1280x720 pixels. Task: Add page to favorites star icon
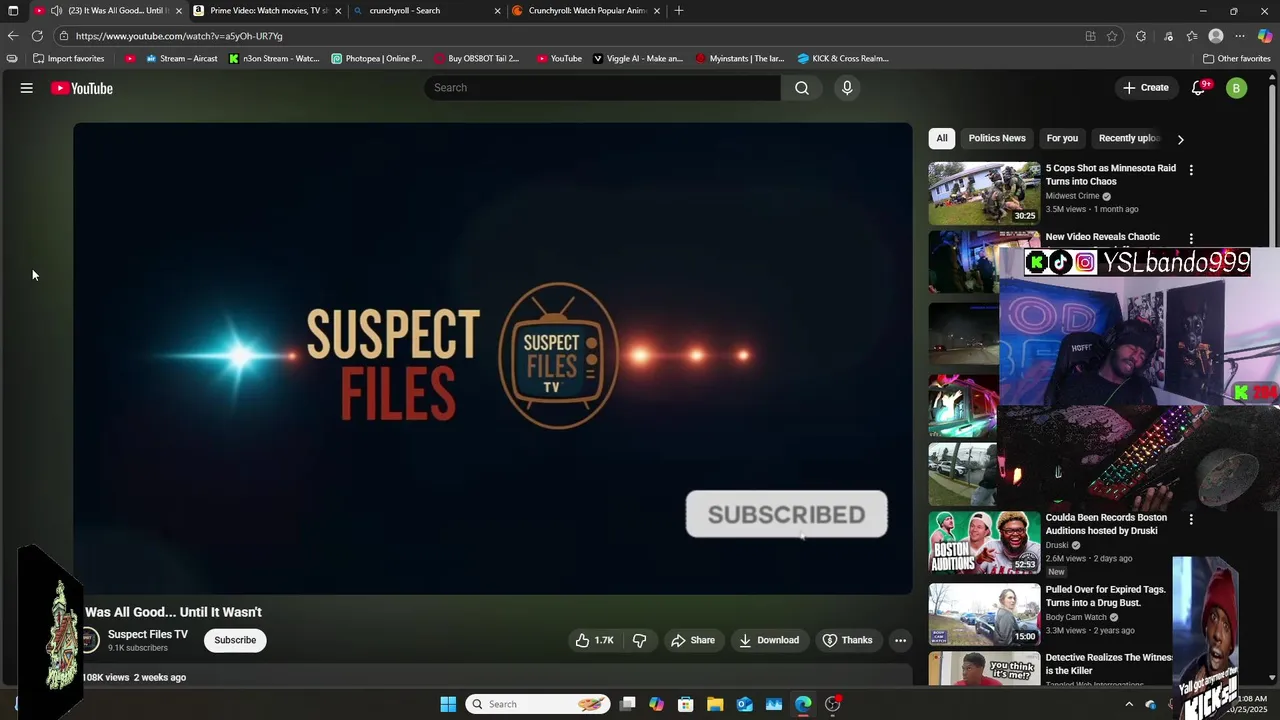click(1112, 36)
